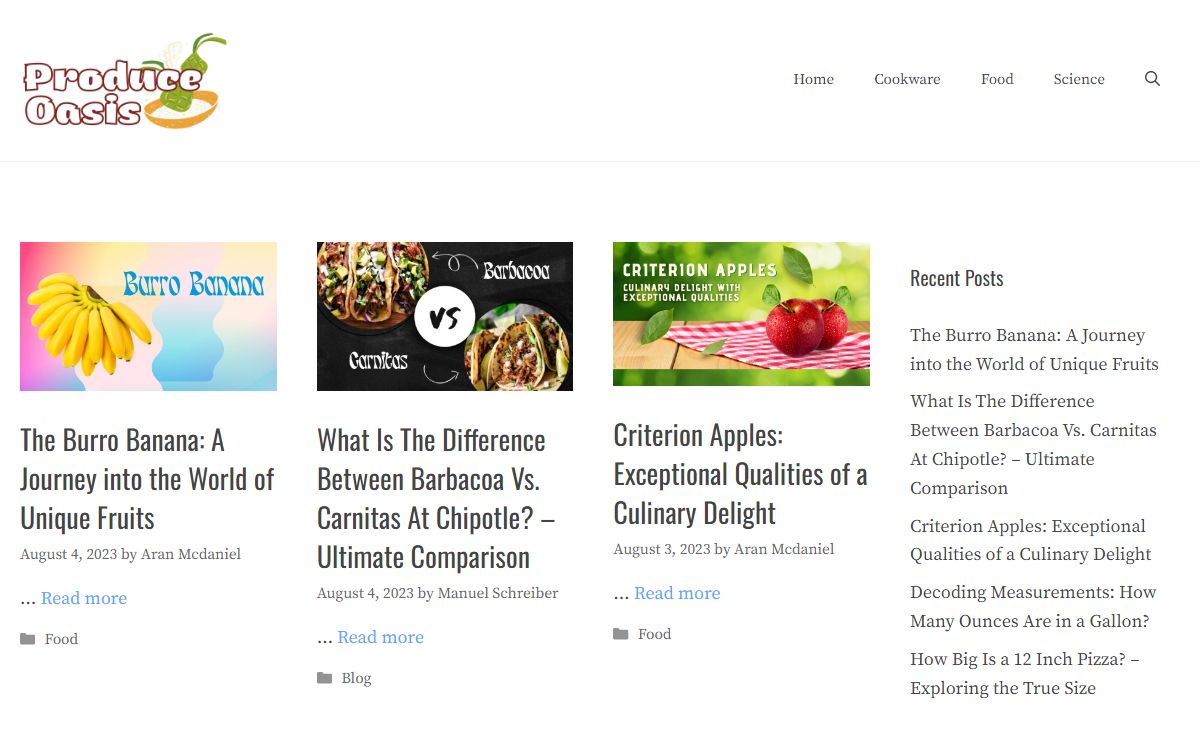
Task: Open Food category under Criterion Apples post
Action: click(654, 634)
